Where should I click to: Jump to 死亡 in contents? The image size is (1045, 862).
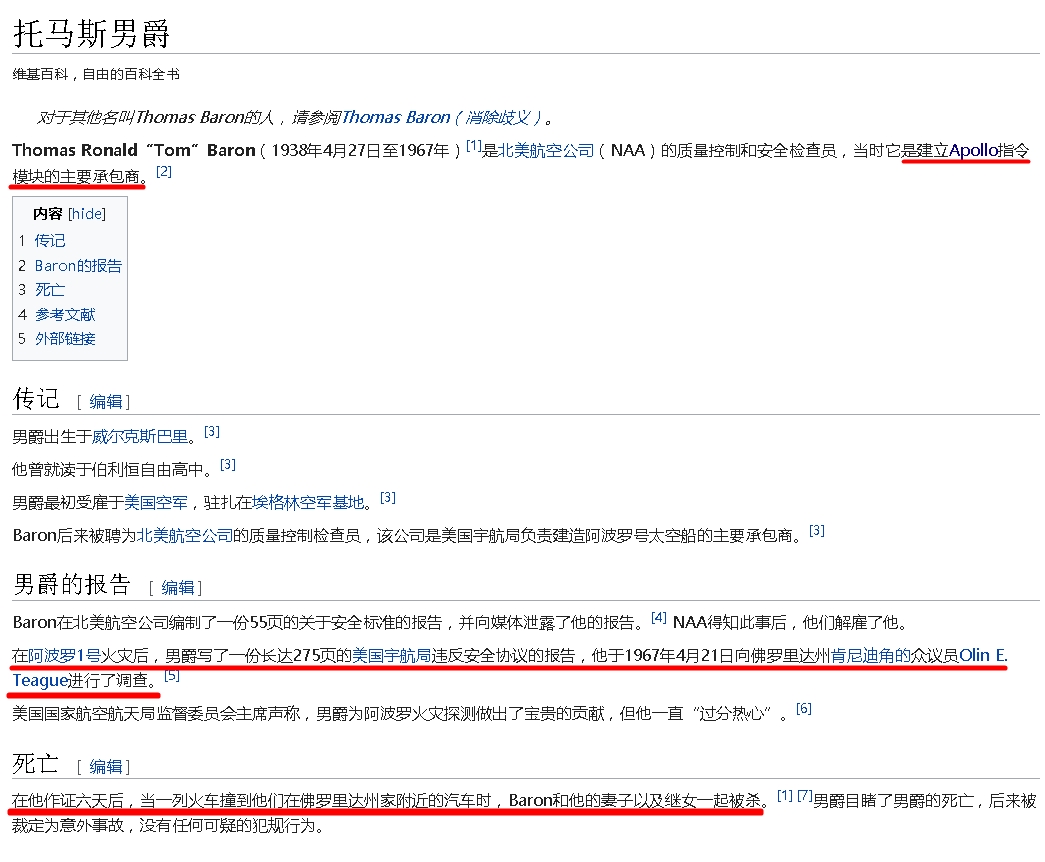click(x=50, y=290)
